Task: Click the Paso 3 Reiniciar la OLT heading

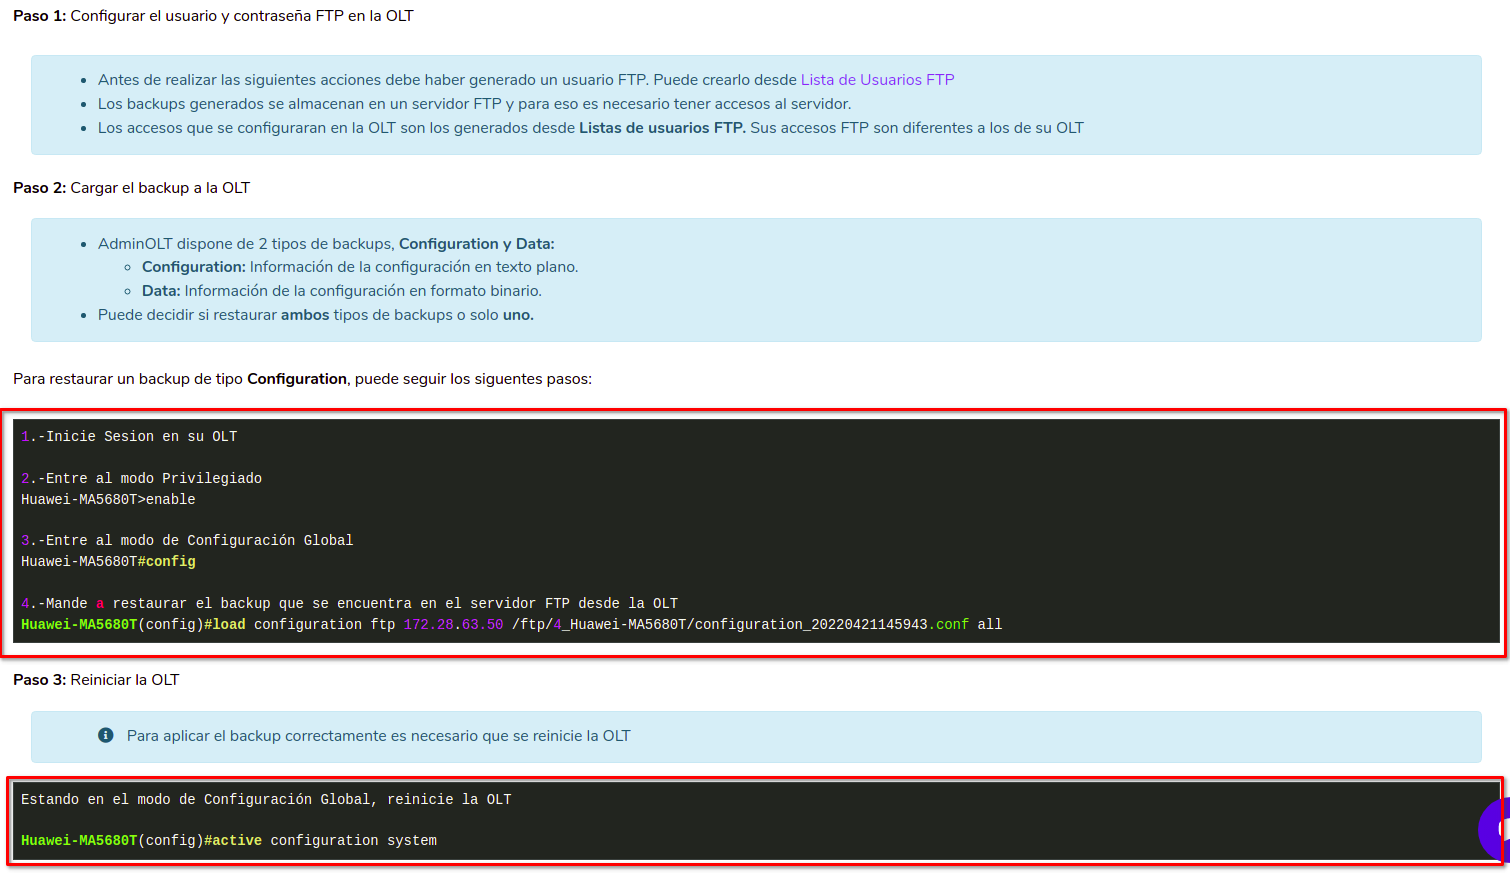Action: [x=96, y=680]
